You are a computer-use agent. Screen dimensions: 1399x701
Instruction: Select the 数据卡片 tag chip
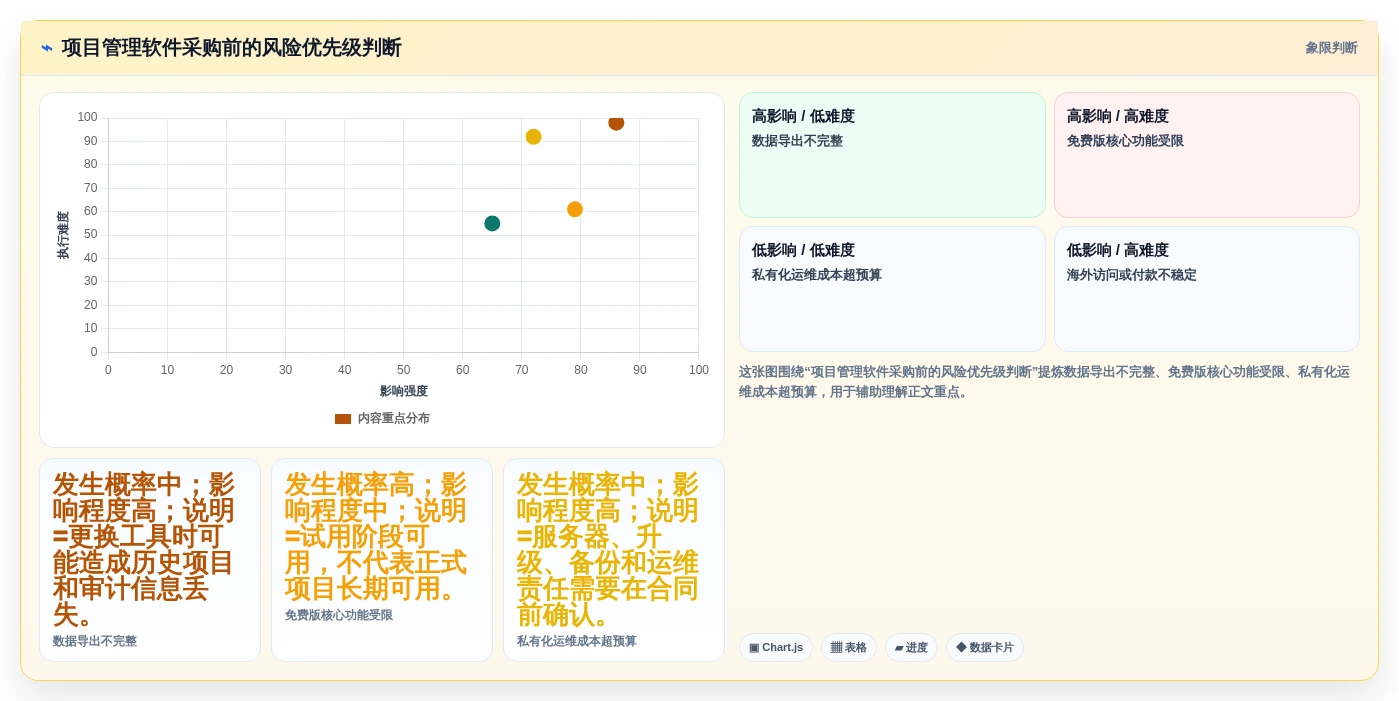coord(985,648)
